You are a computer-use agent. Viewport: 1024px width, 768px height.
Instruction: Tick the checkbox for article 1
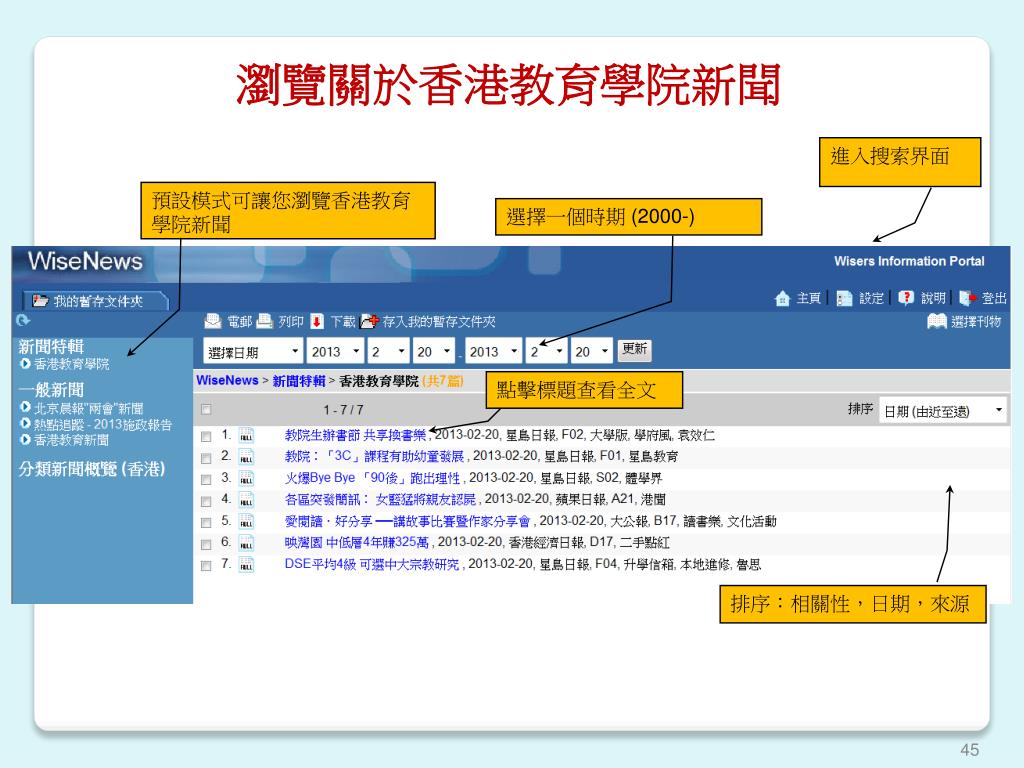coord(206,436)
